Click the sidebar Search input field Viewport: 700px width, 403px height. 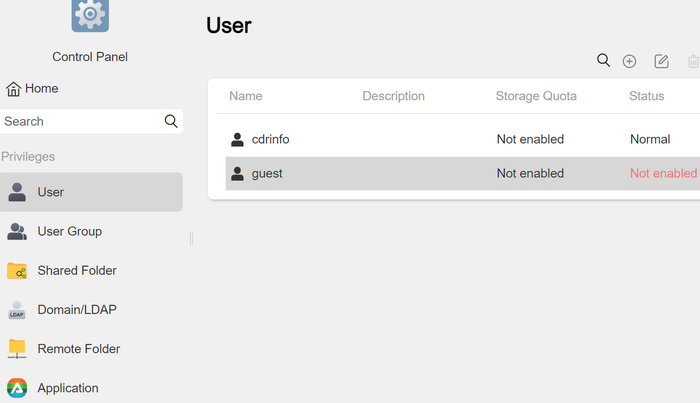80,121
